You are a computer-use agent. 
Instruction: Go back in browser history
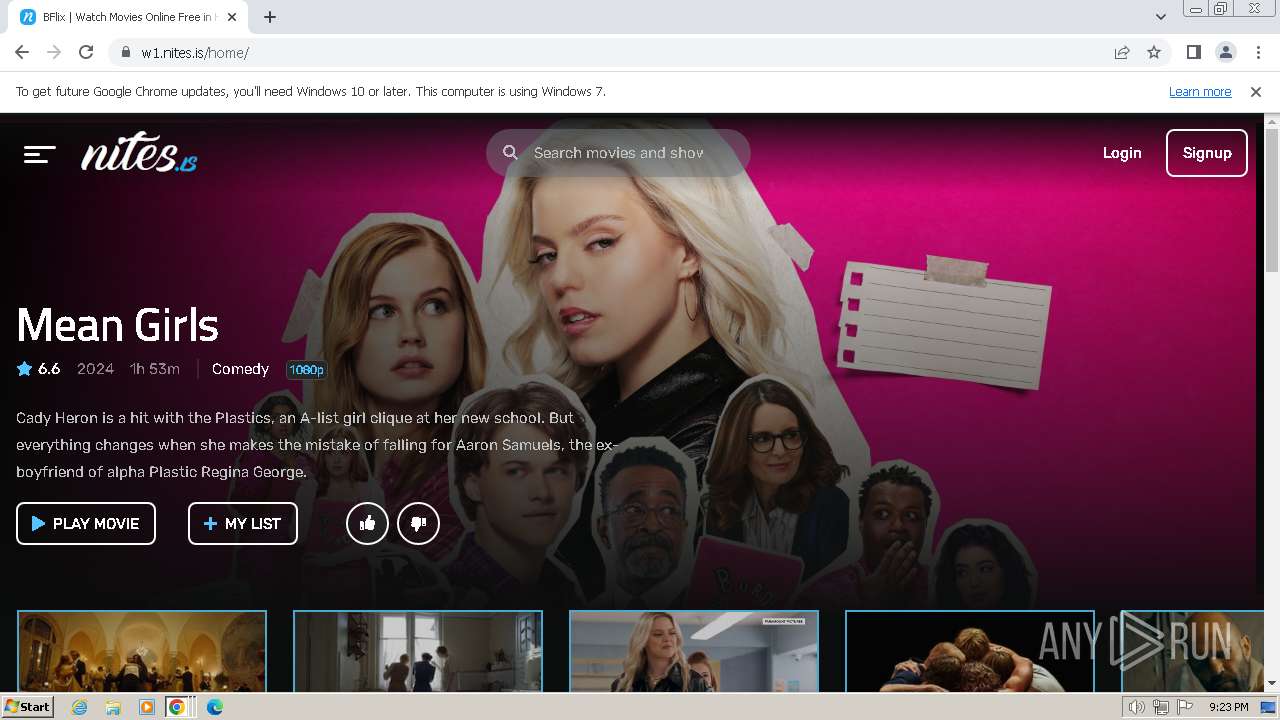[x=22, y=52]
